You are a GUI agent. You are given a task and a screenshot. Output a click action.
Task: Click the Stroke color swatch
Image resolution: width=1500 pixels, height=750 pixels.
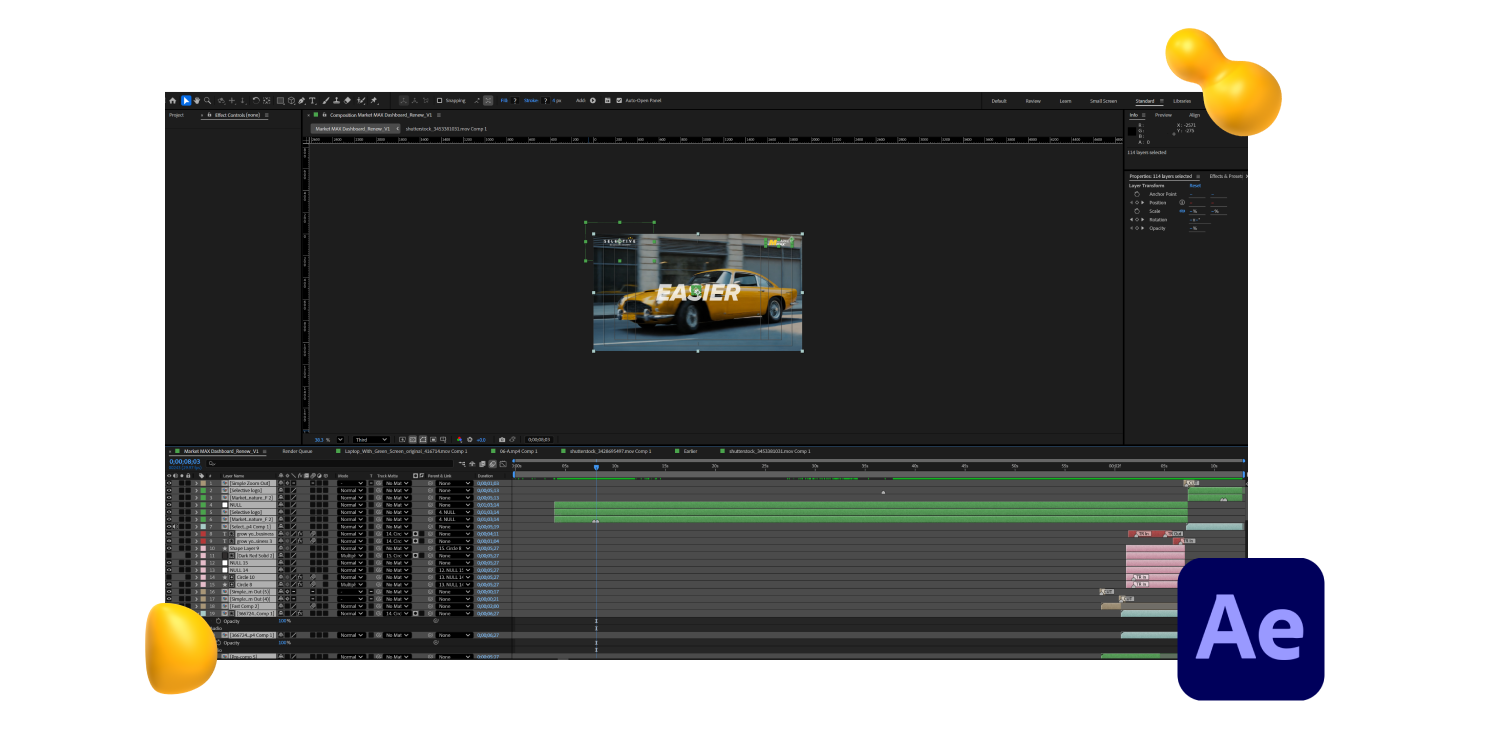pyautogui.click(x=545, y=101)
